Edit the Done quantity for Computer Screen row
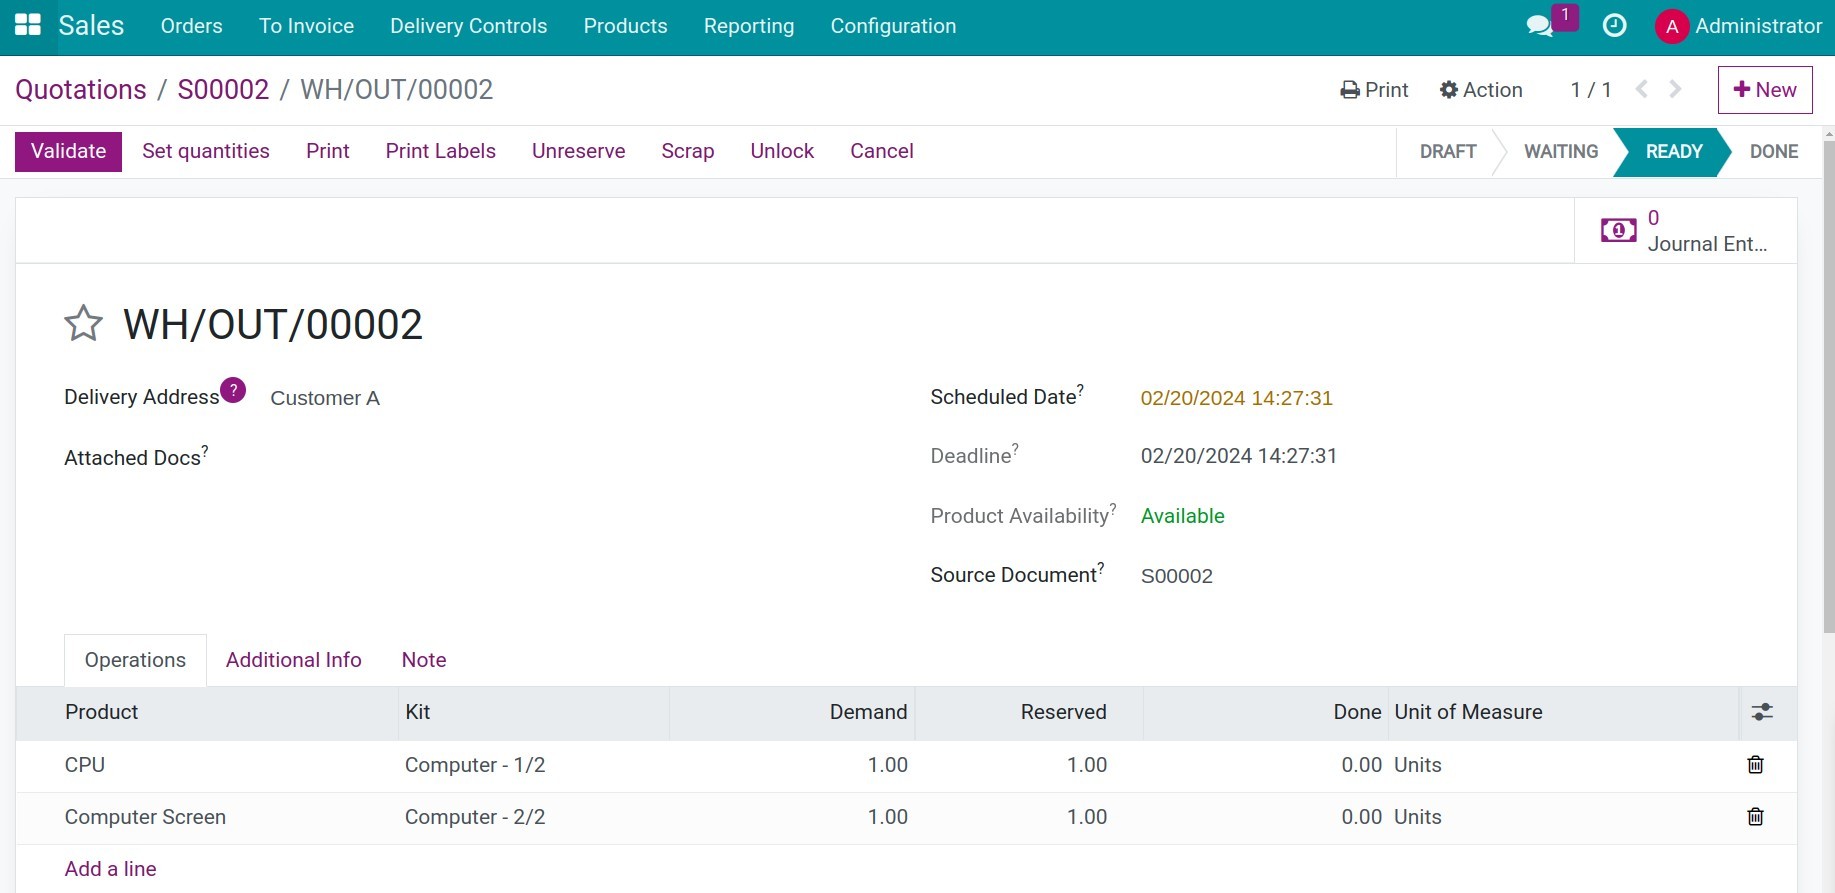This screenshot has width=1835, height=893. tap(1265, 817)
